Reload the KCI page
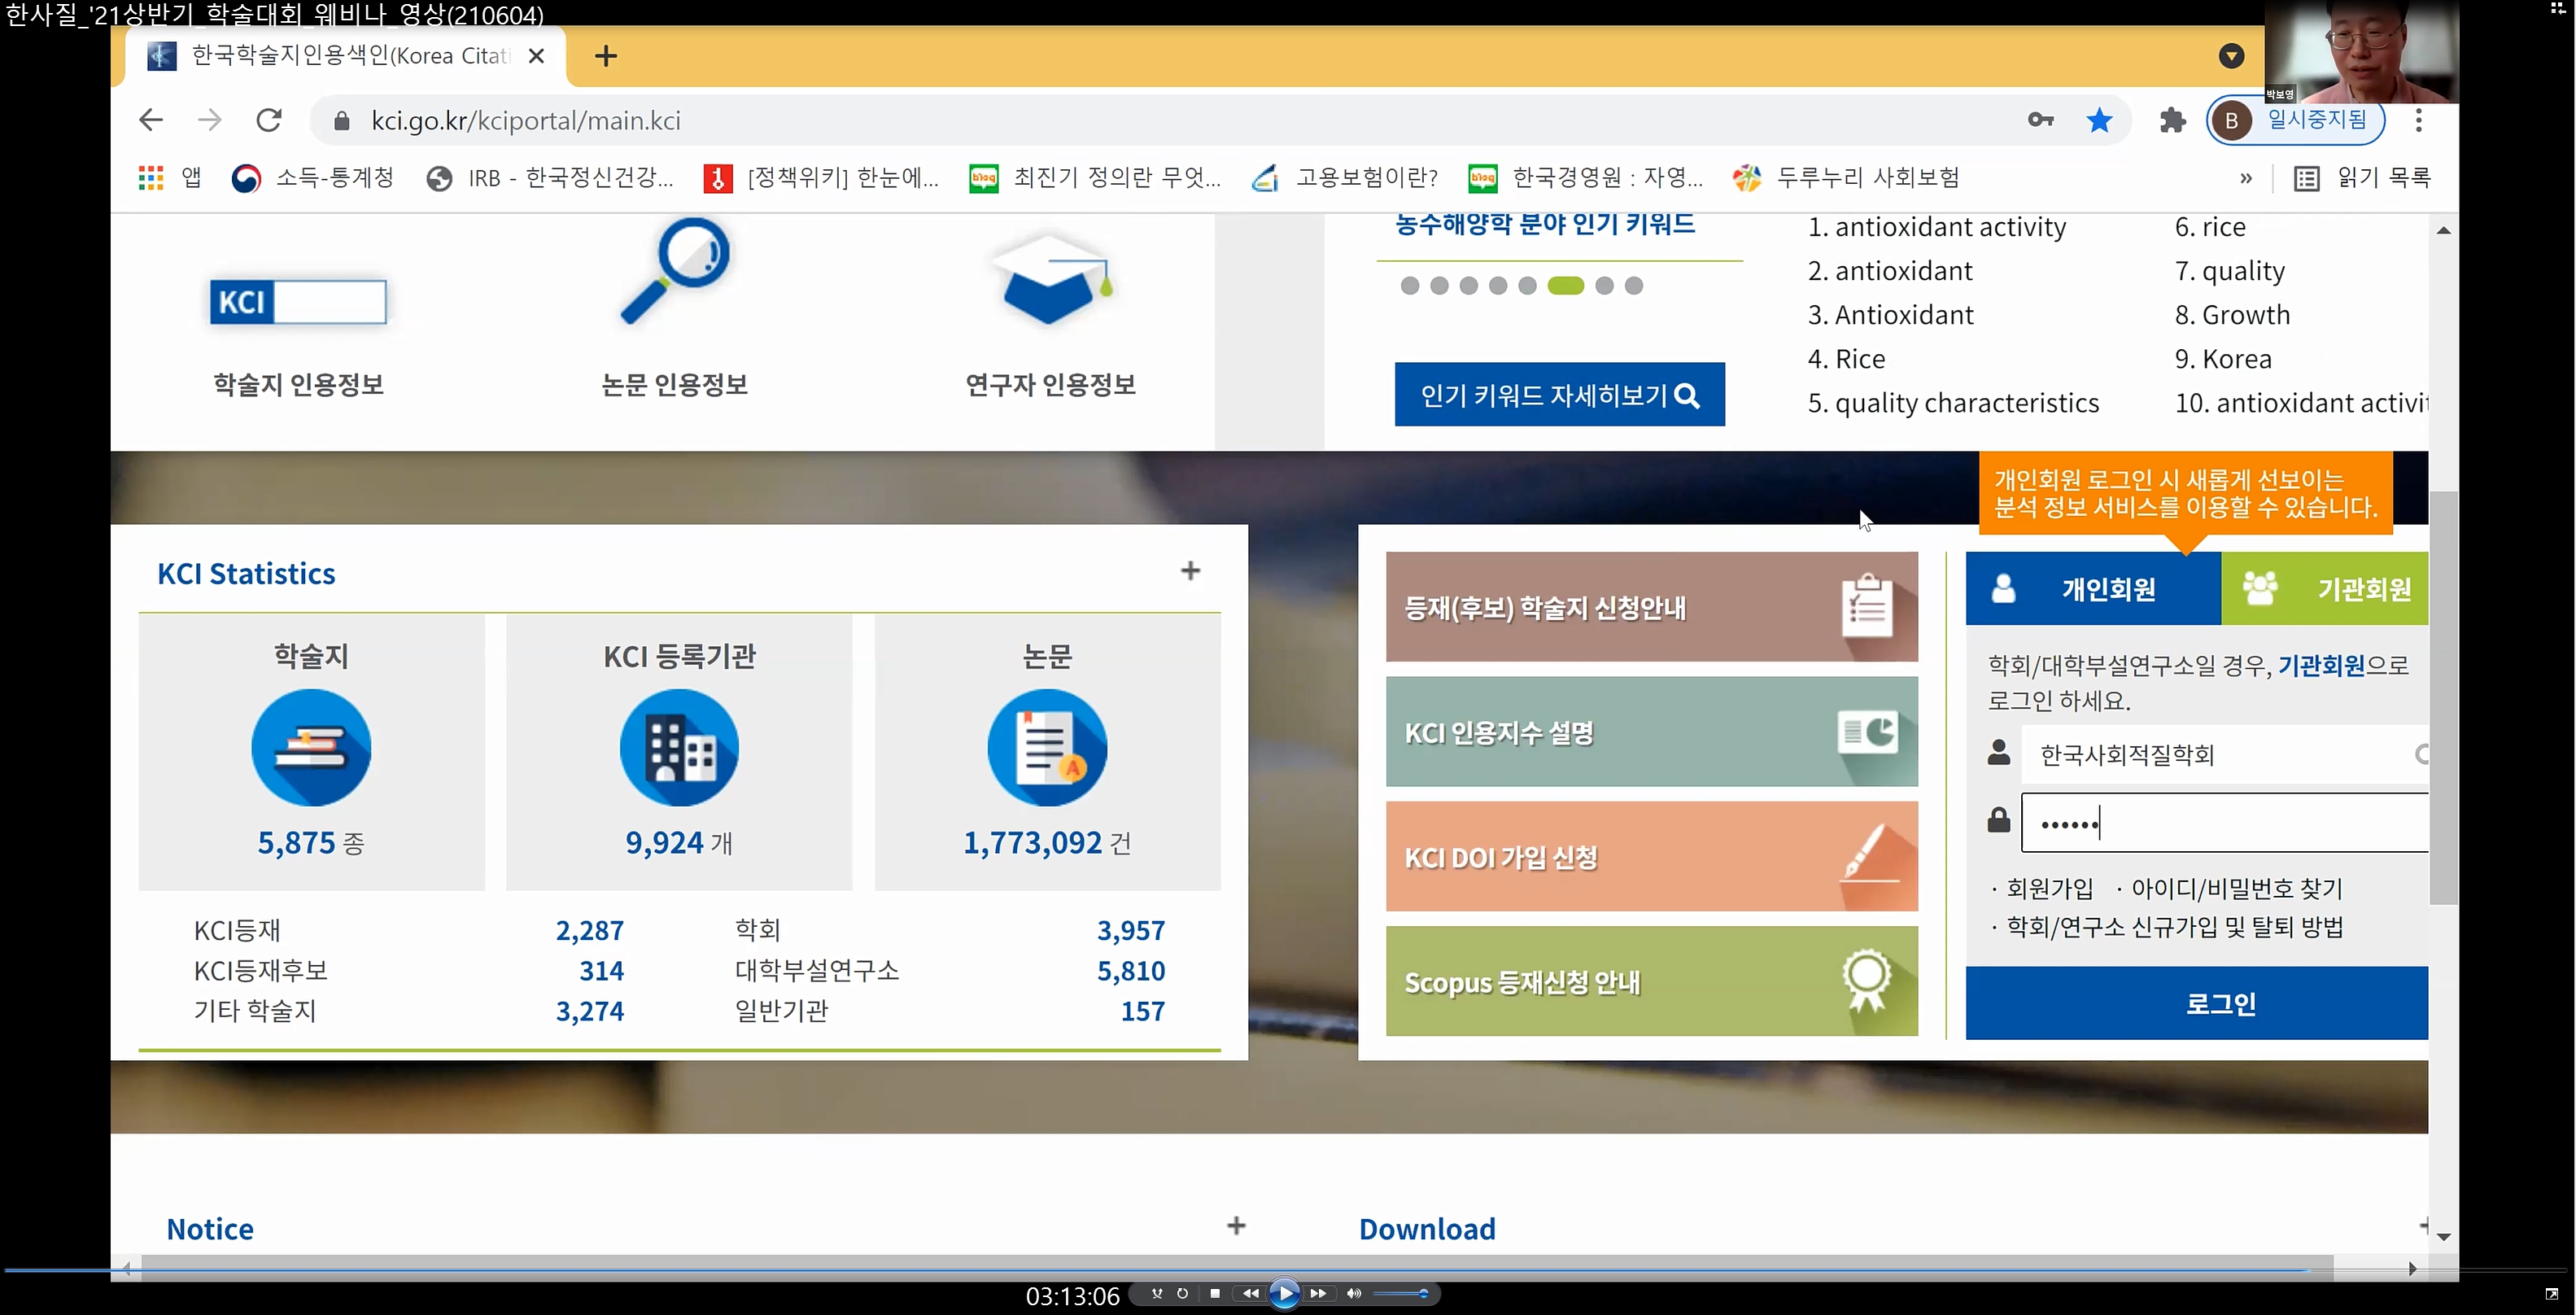2576x1315 pixels. 269,120
